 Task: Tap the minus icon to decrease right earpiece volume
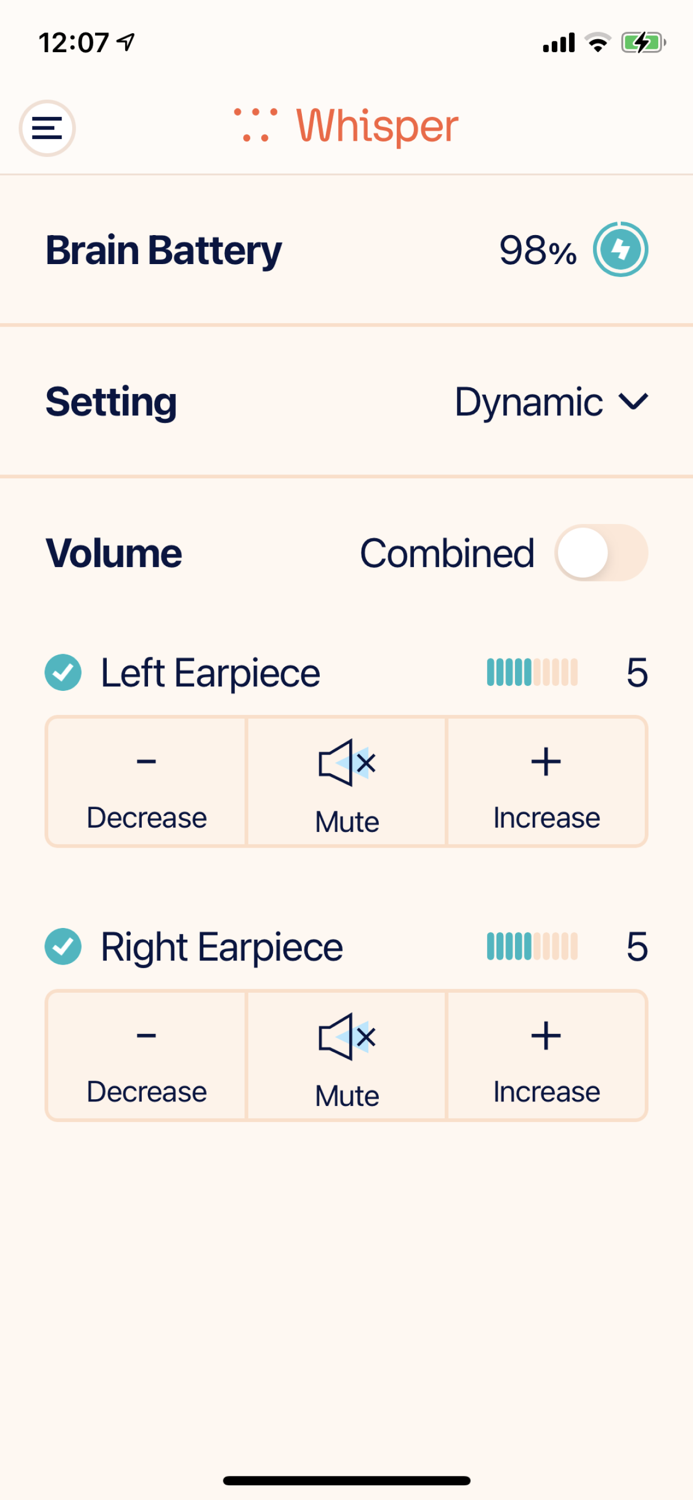click(x=145, y=1037)
